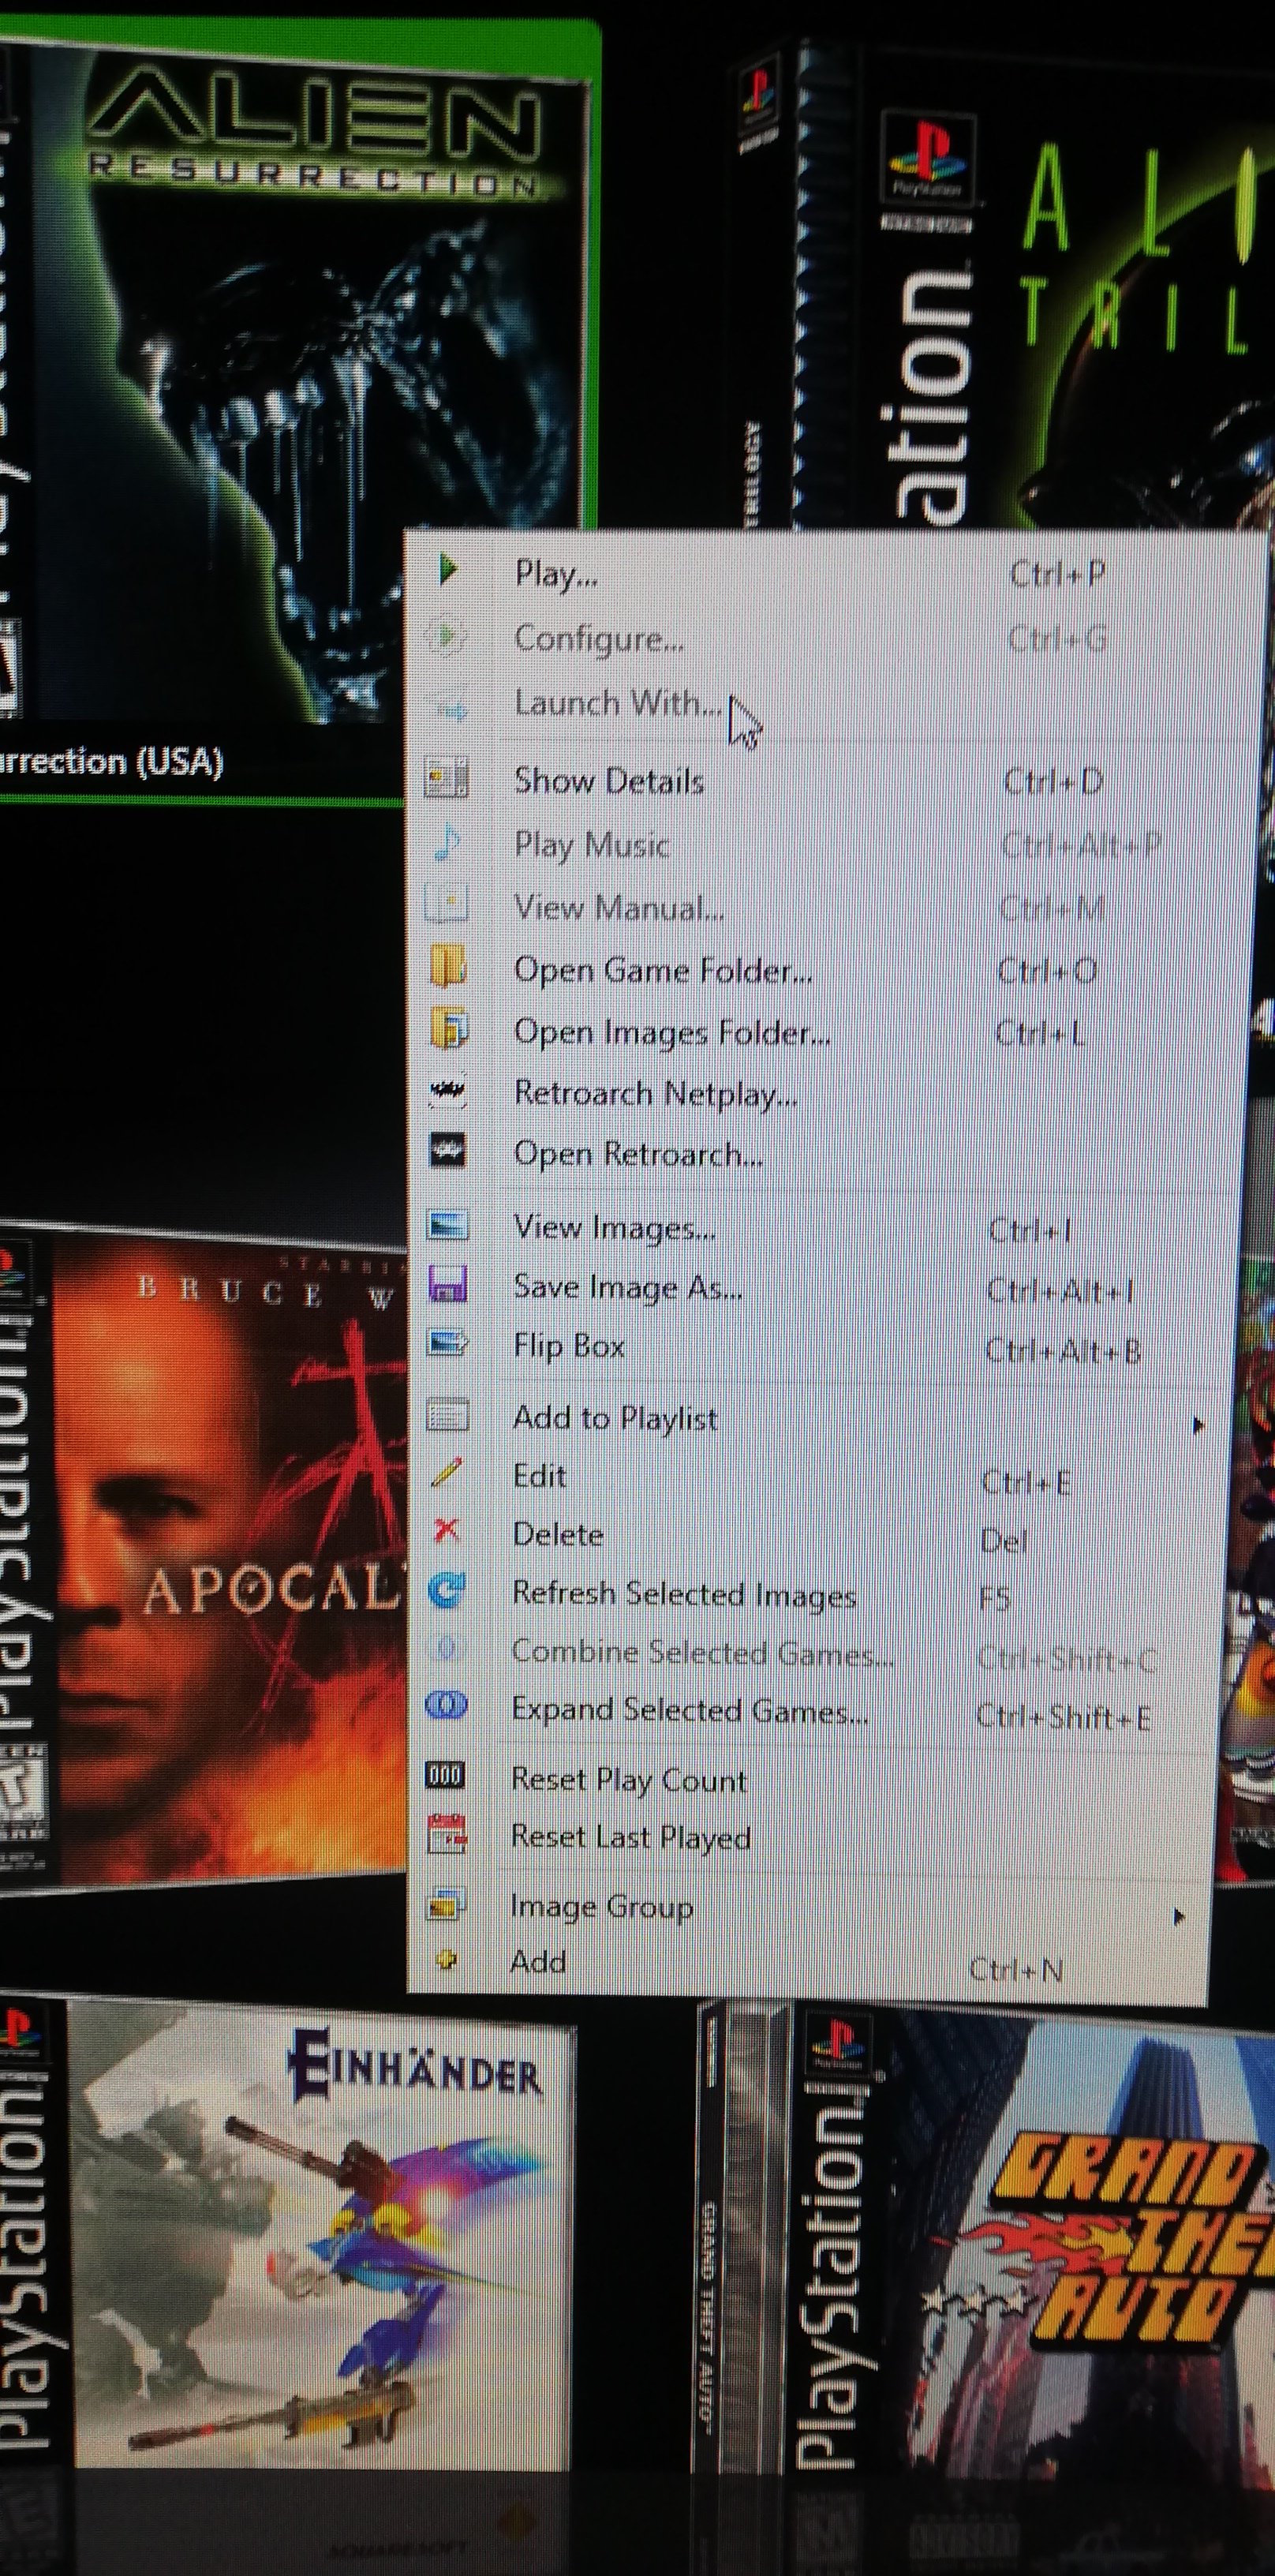1275x2576 pixels.
Task: Click the Retroarch Netplay invader icon
Action: point(447,1091)
